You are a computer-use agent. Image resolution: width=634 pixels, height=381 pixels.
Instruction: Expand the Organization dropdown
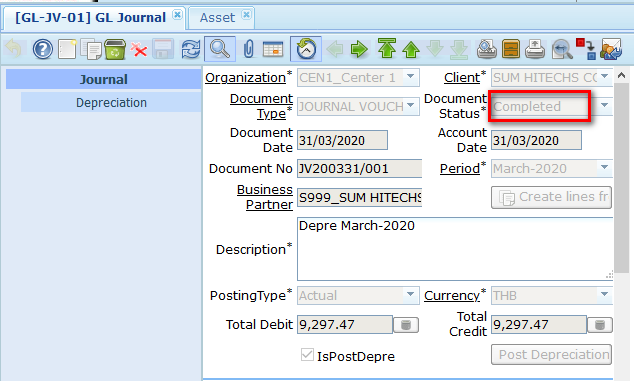pos(410,76)
